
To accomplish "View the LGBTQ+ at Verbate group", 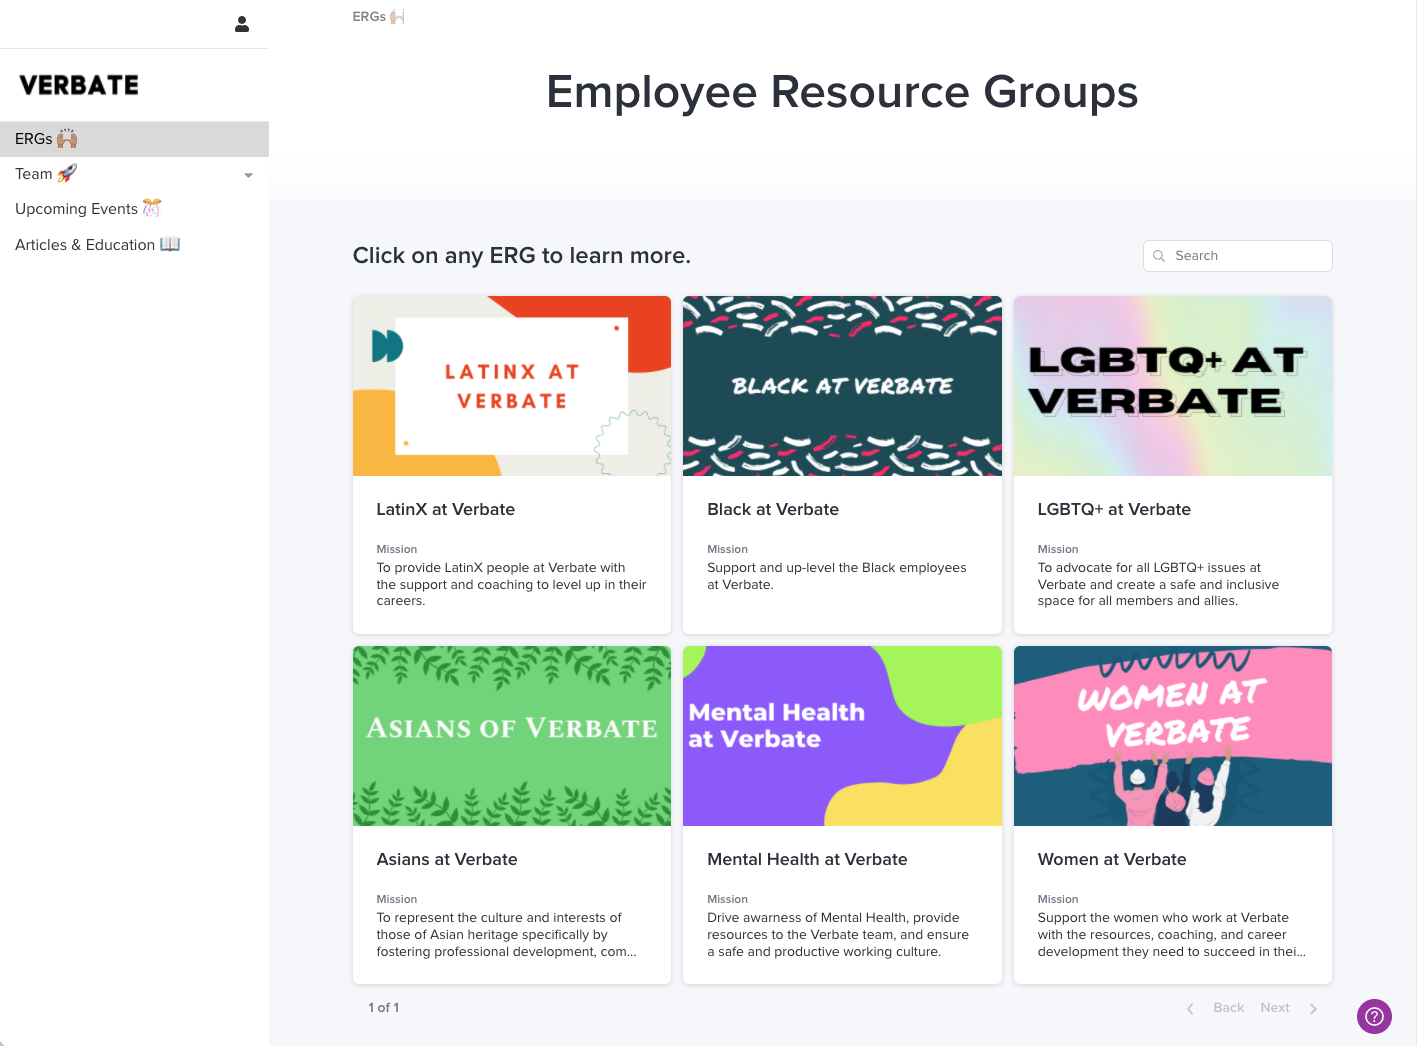I will tap(1172, 465).
